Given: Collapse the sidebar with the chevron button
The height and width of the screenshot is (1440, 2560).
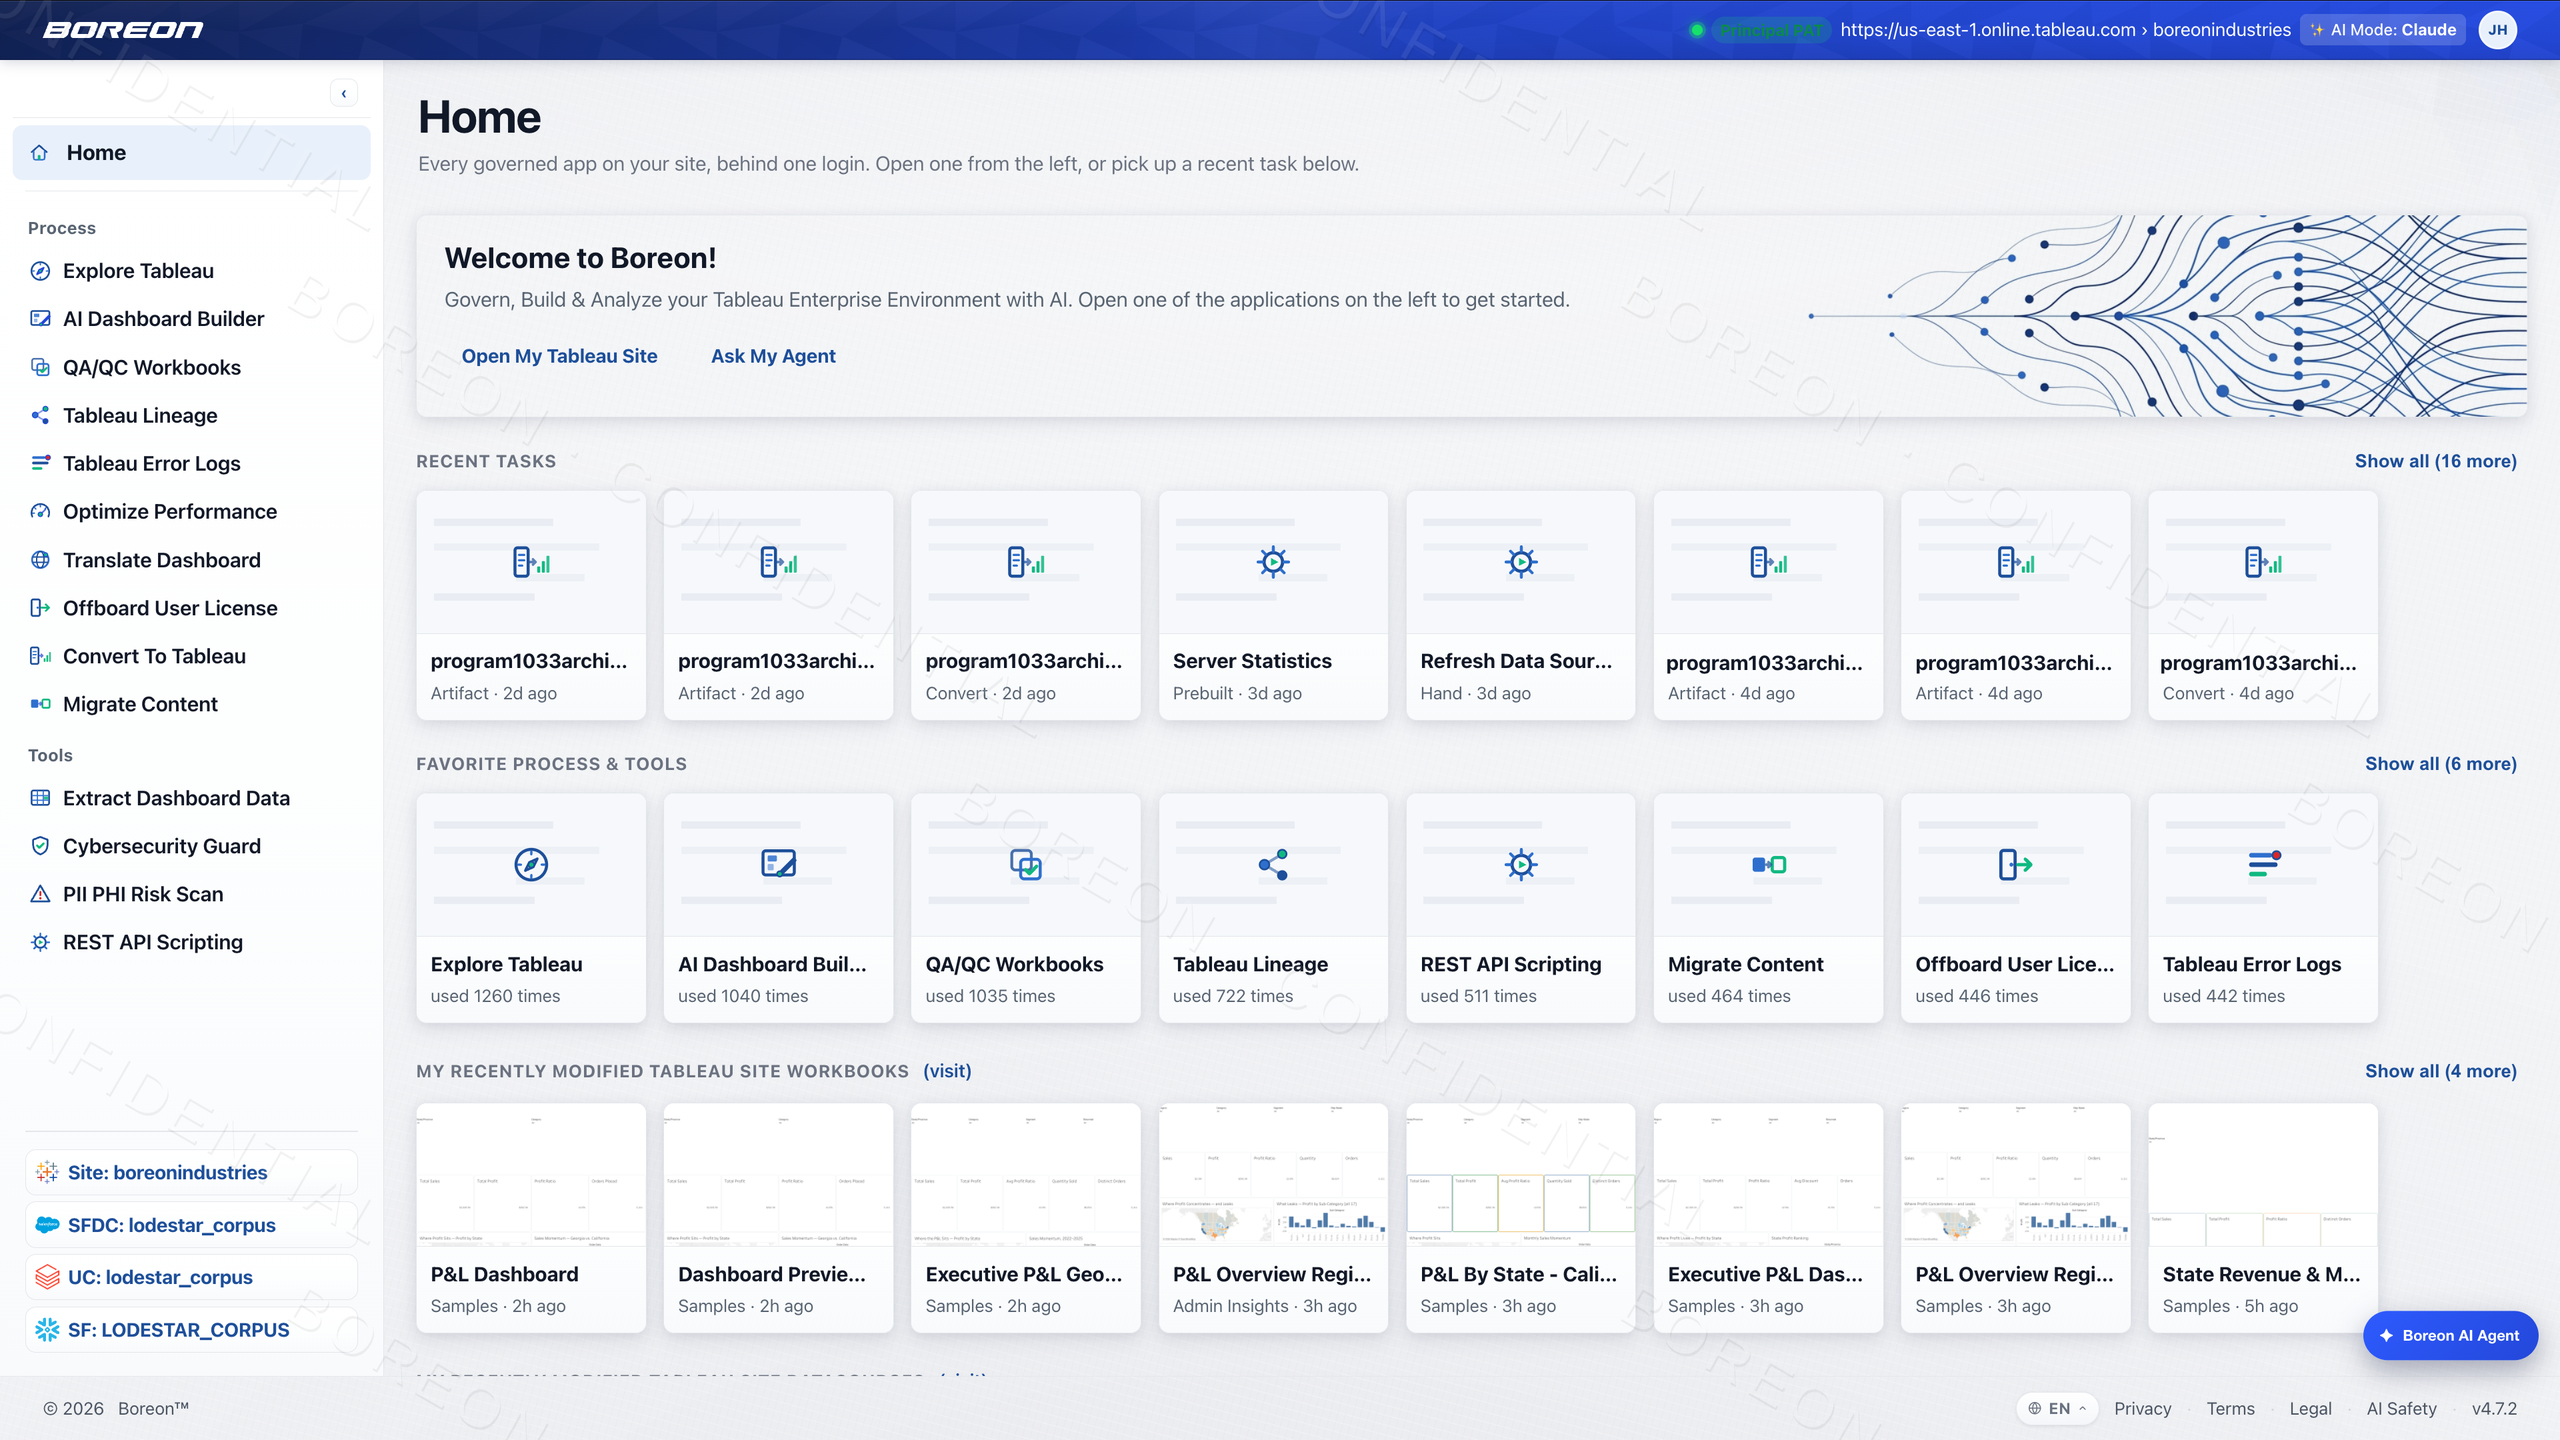Looking at the screenshot, I should click(344, 93).
